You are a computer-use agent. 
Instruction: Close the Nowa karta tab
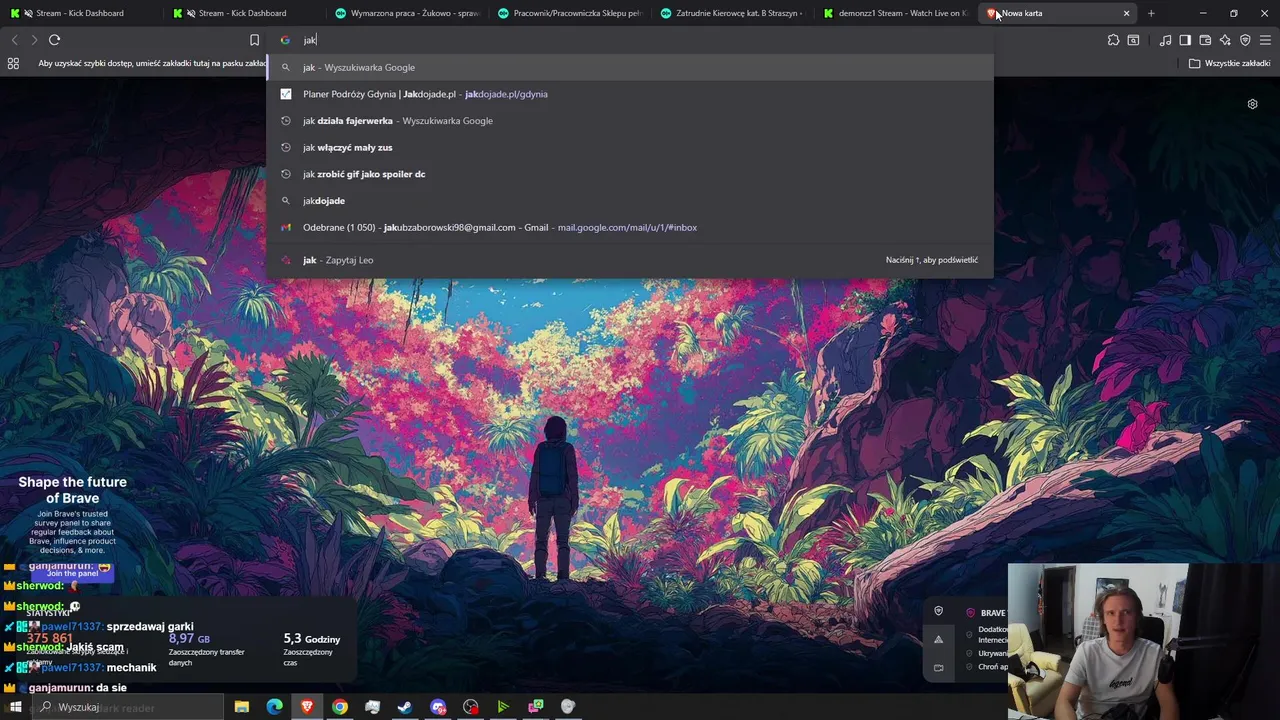coord(1127,13)
